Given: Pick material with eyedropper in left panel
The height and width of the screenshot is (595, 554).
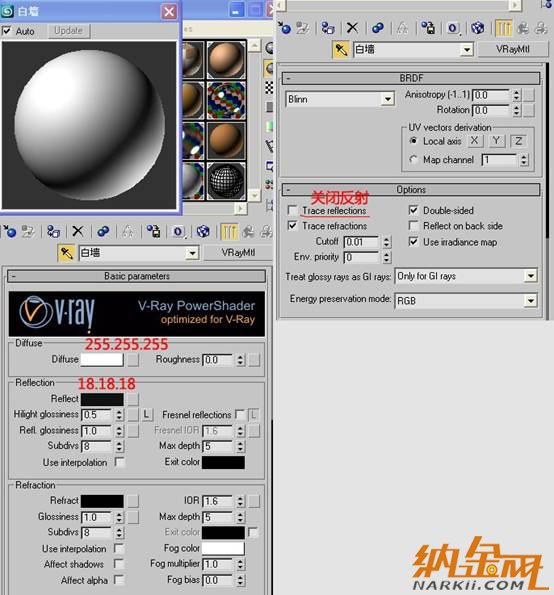Looking at the screenshot, I should tap(67, 253).
